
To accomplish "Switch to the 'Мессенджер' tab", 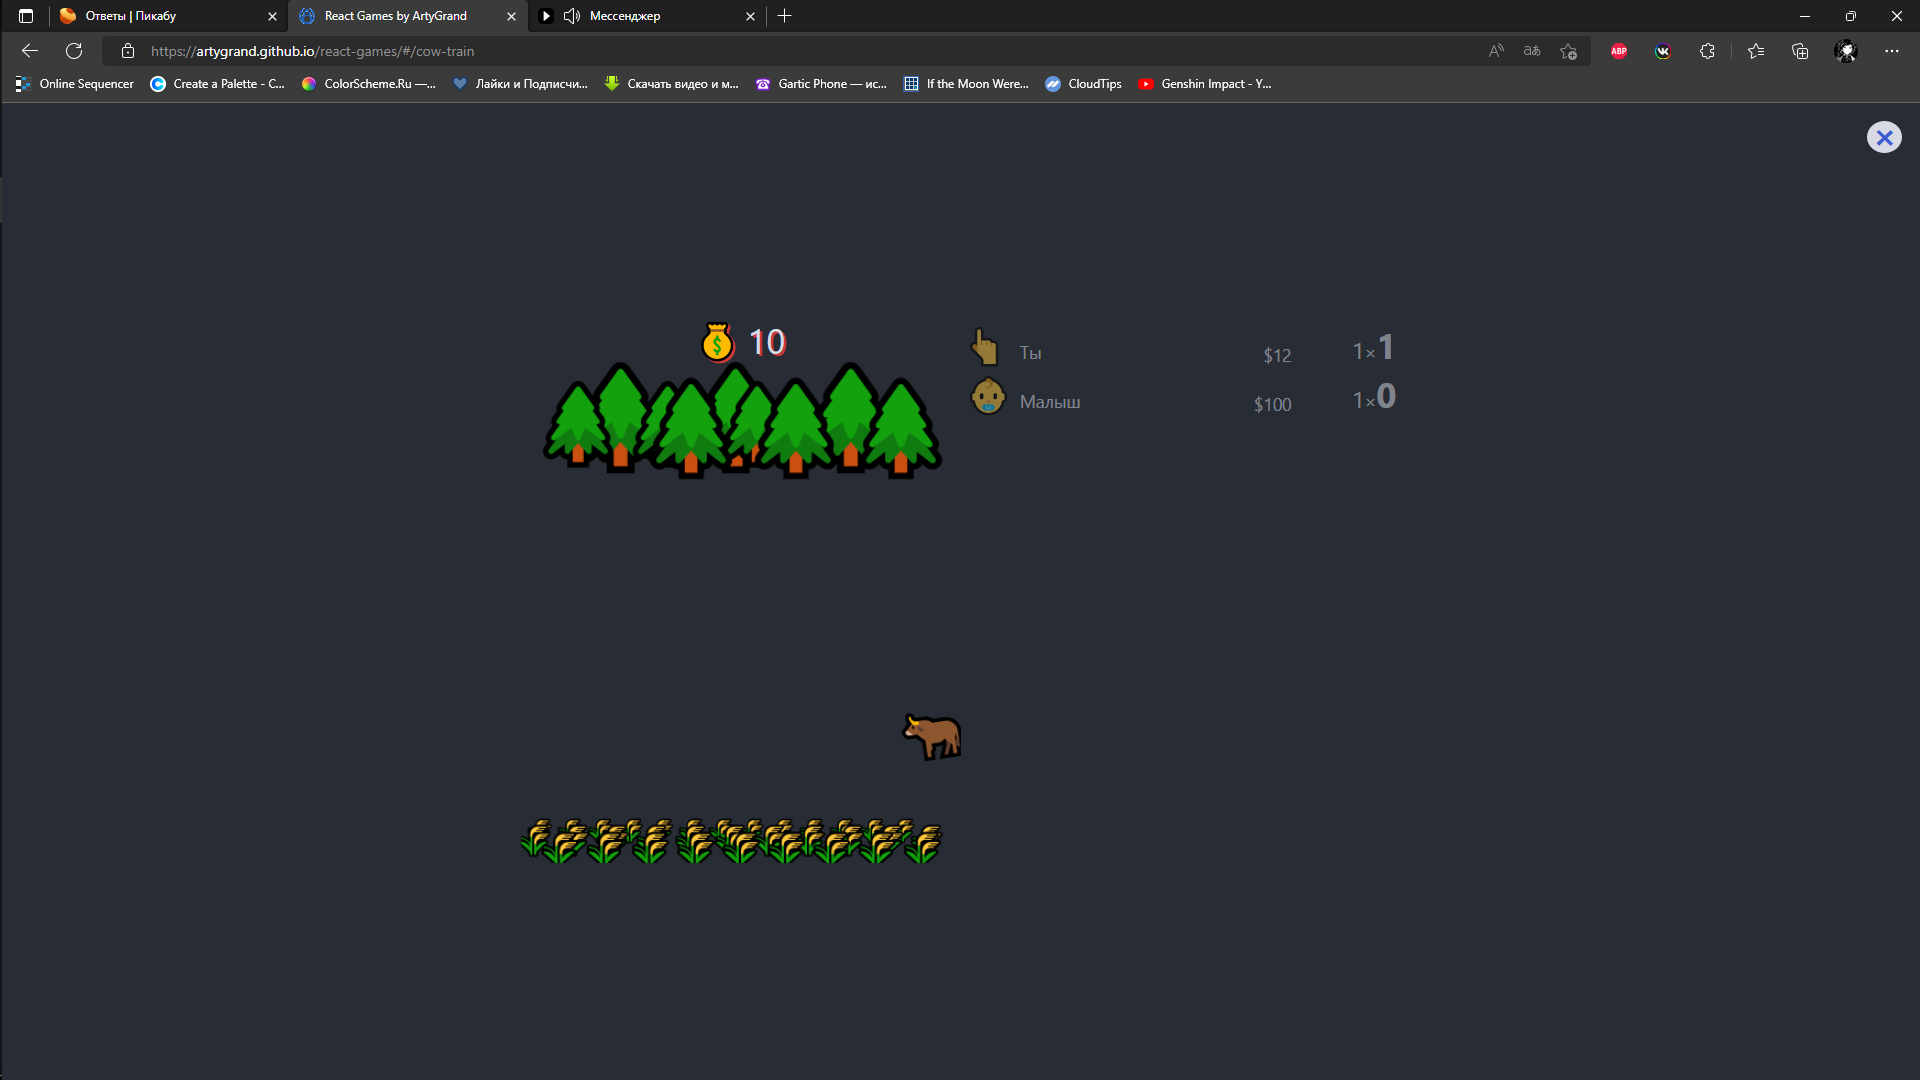I will click(x=640, y=16).
